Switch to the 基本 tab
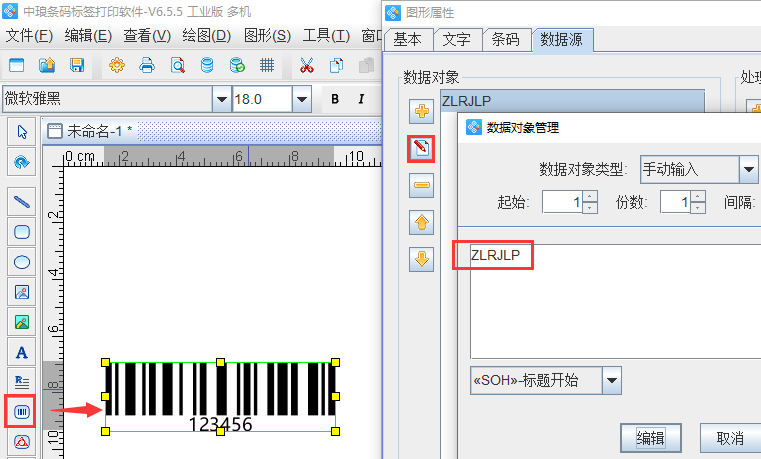 408,39
